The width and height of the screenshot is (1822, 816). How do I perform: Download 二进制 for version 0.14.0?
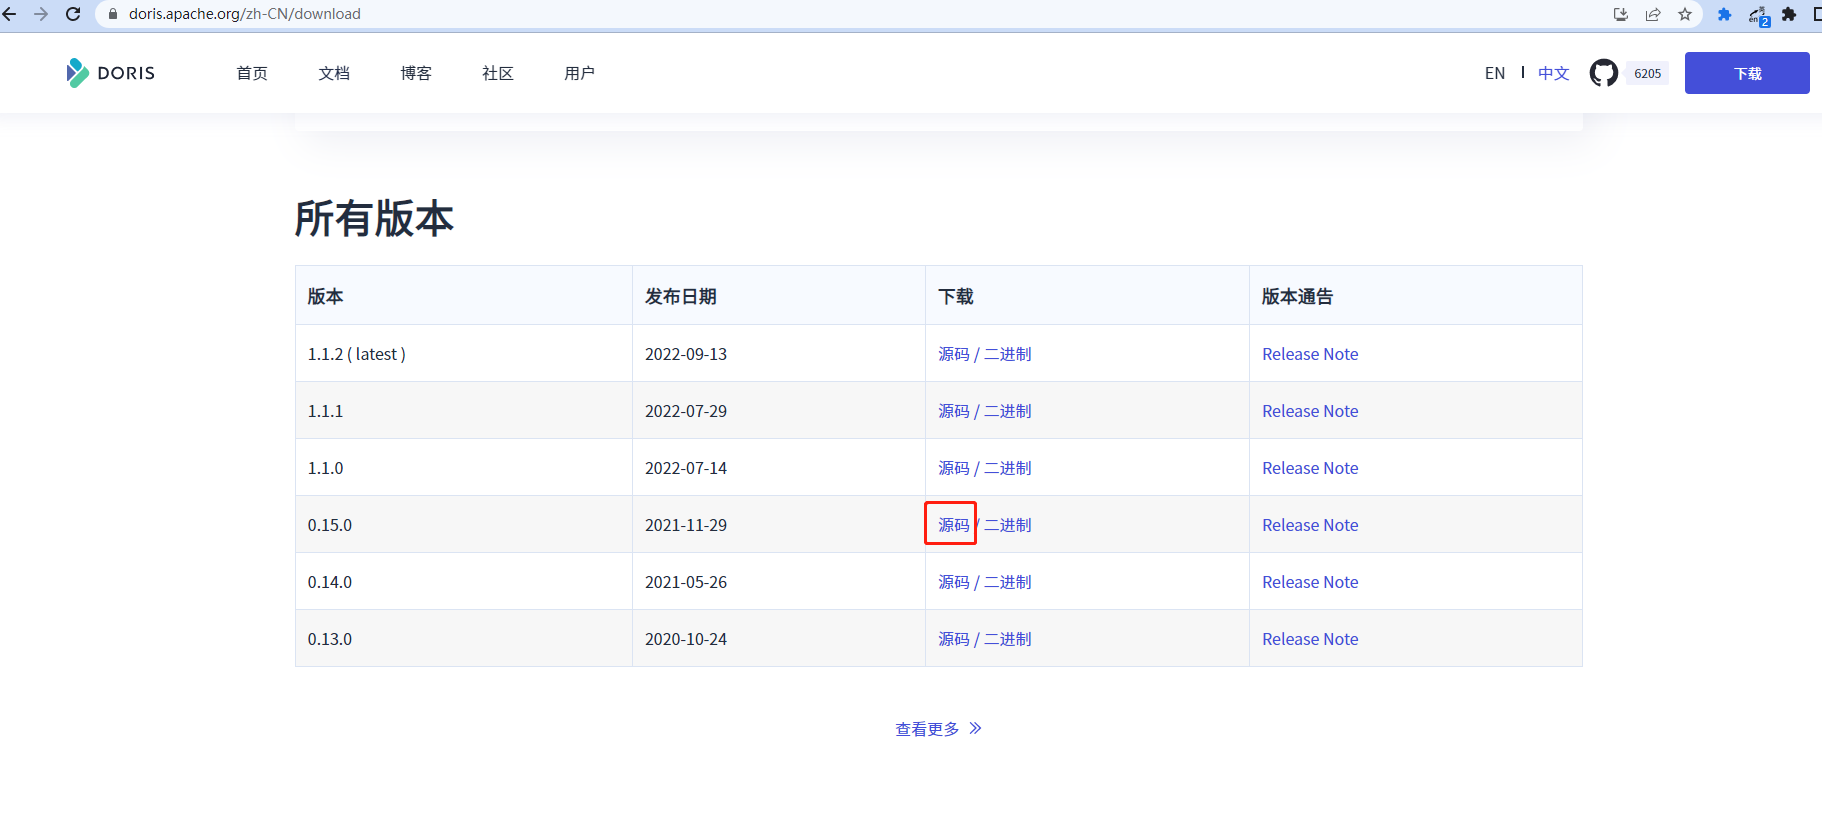click(1008, 582)
